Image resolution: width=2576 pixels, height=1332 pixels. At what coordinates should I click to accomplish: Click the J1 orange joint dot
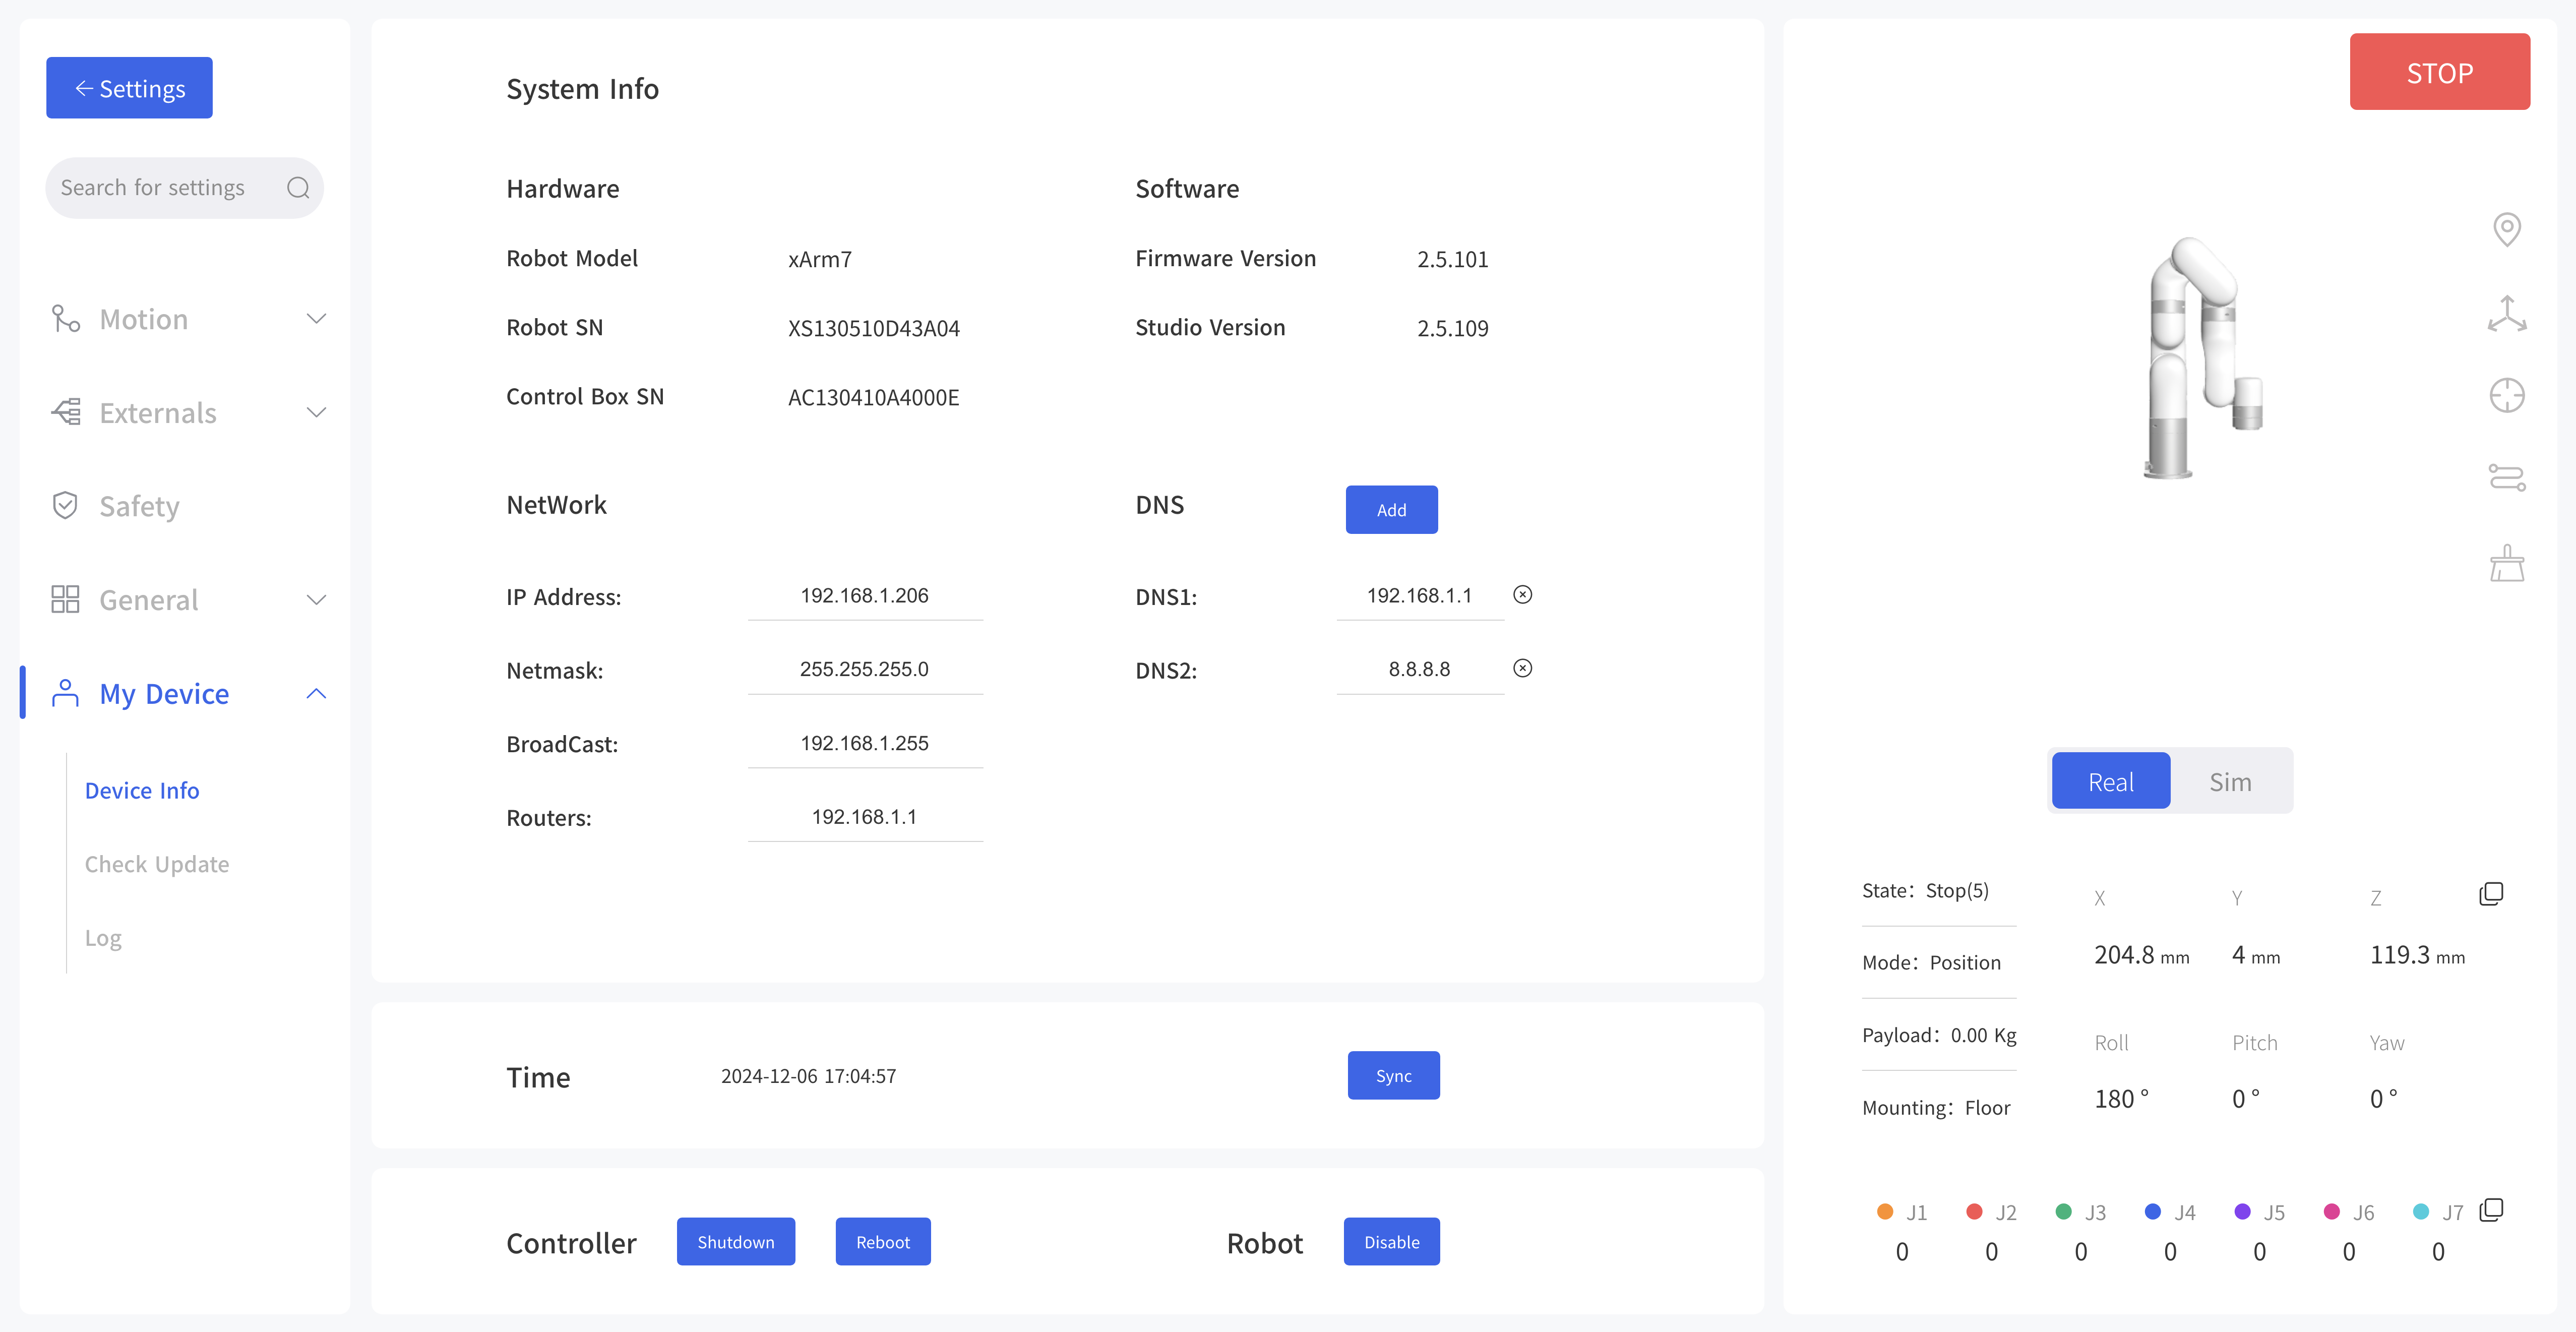pos(1885,1212)
